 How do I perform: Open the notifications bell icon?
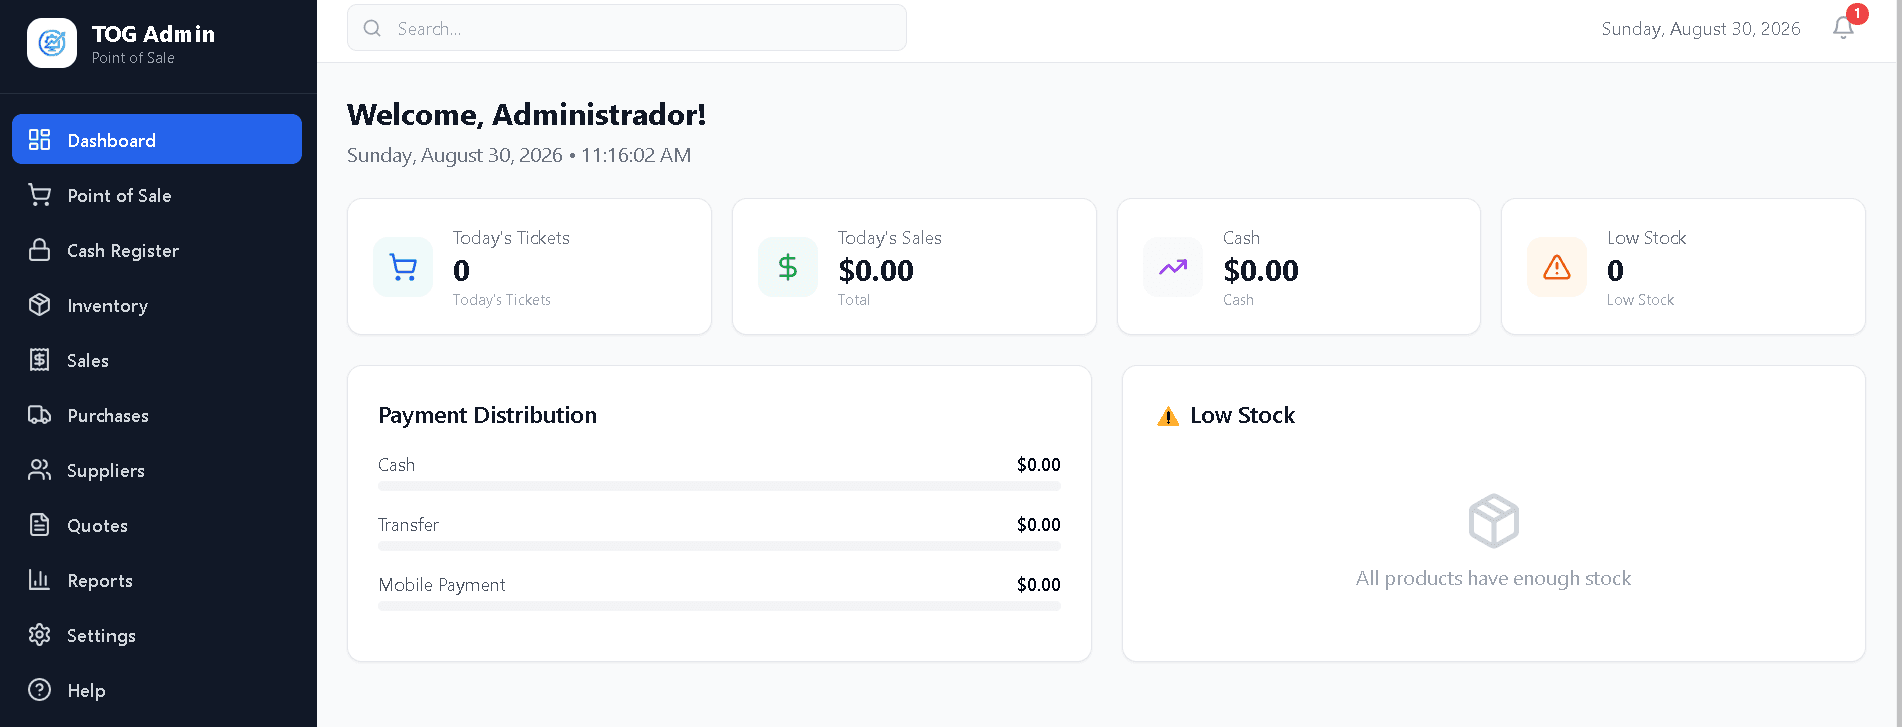tap(1843, 28)
